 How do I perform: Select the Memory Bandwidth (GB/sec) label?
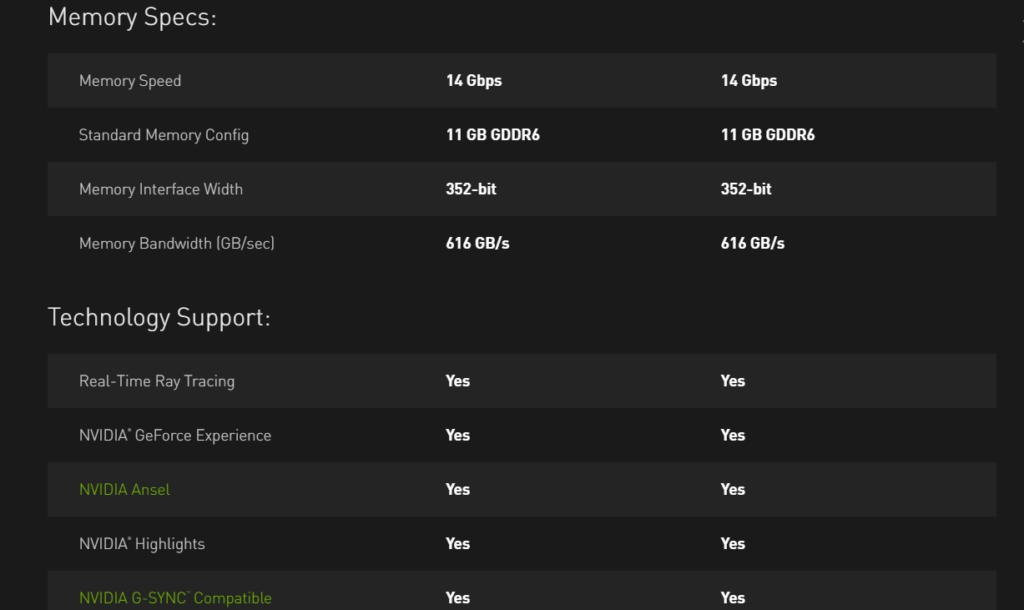176,244
